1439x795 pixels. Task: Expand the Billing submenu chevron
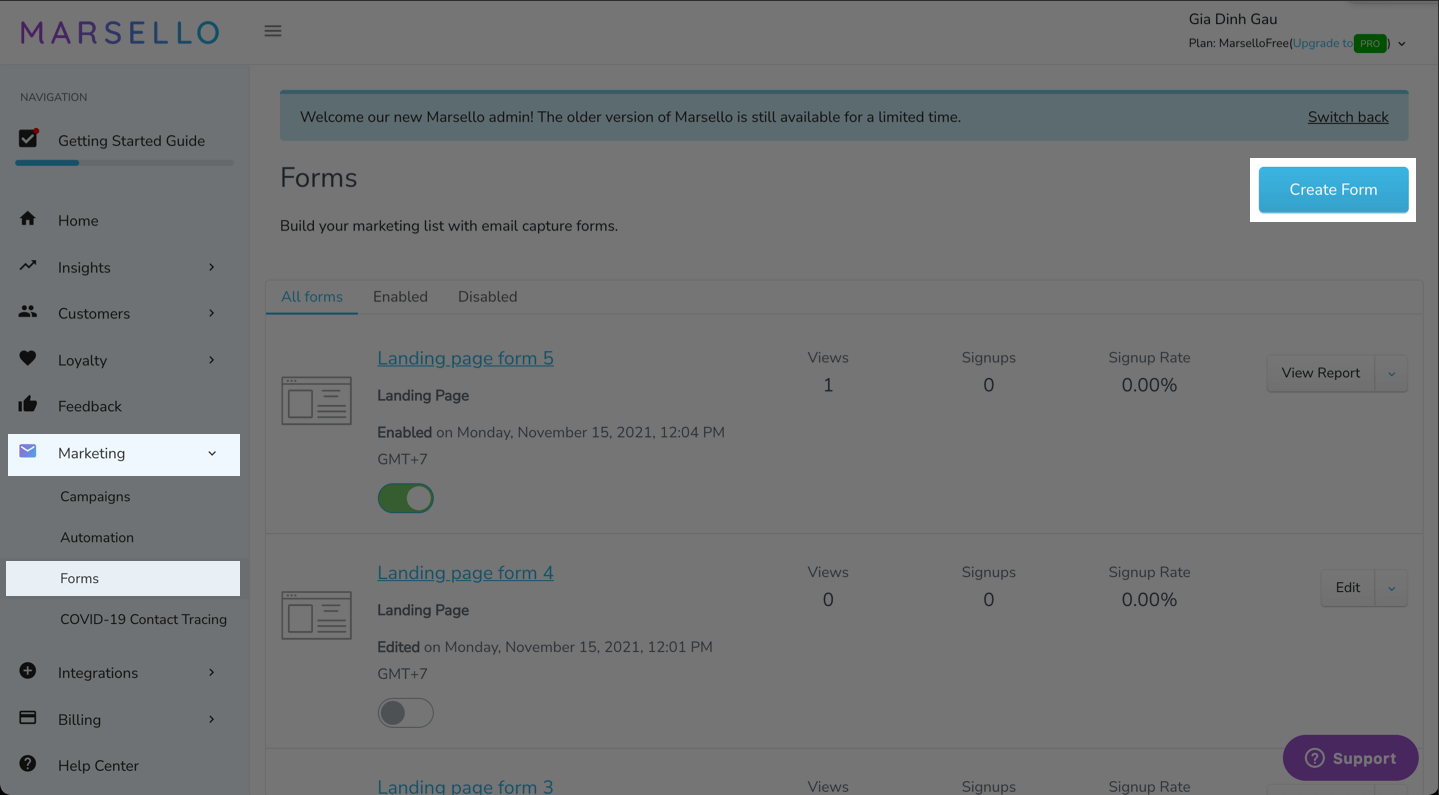point(212,719)
